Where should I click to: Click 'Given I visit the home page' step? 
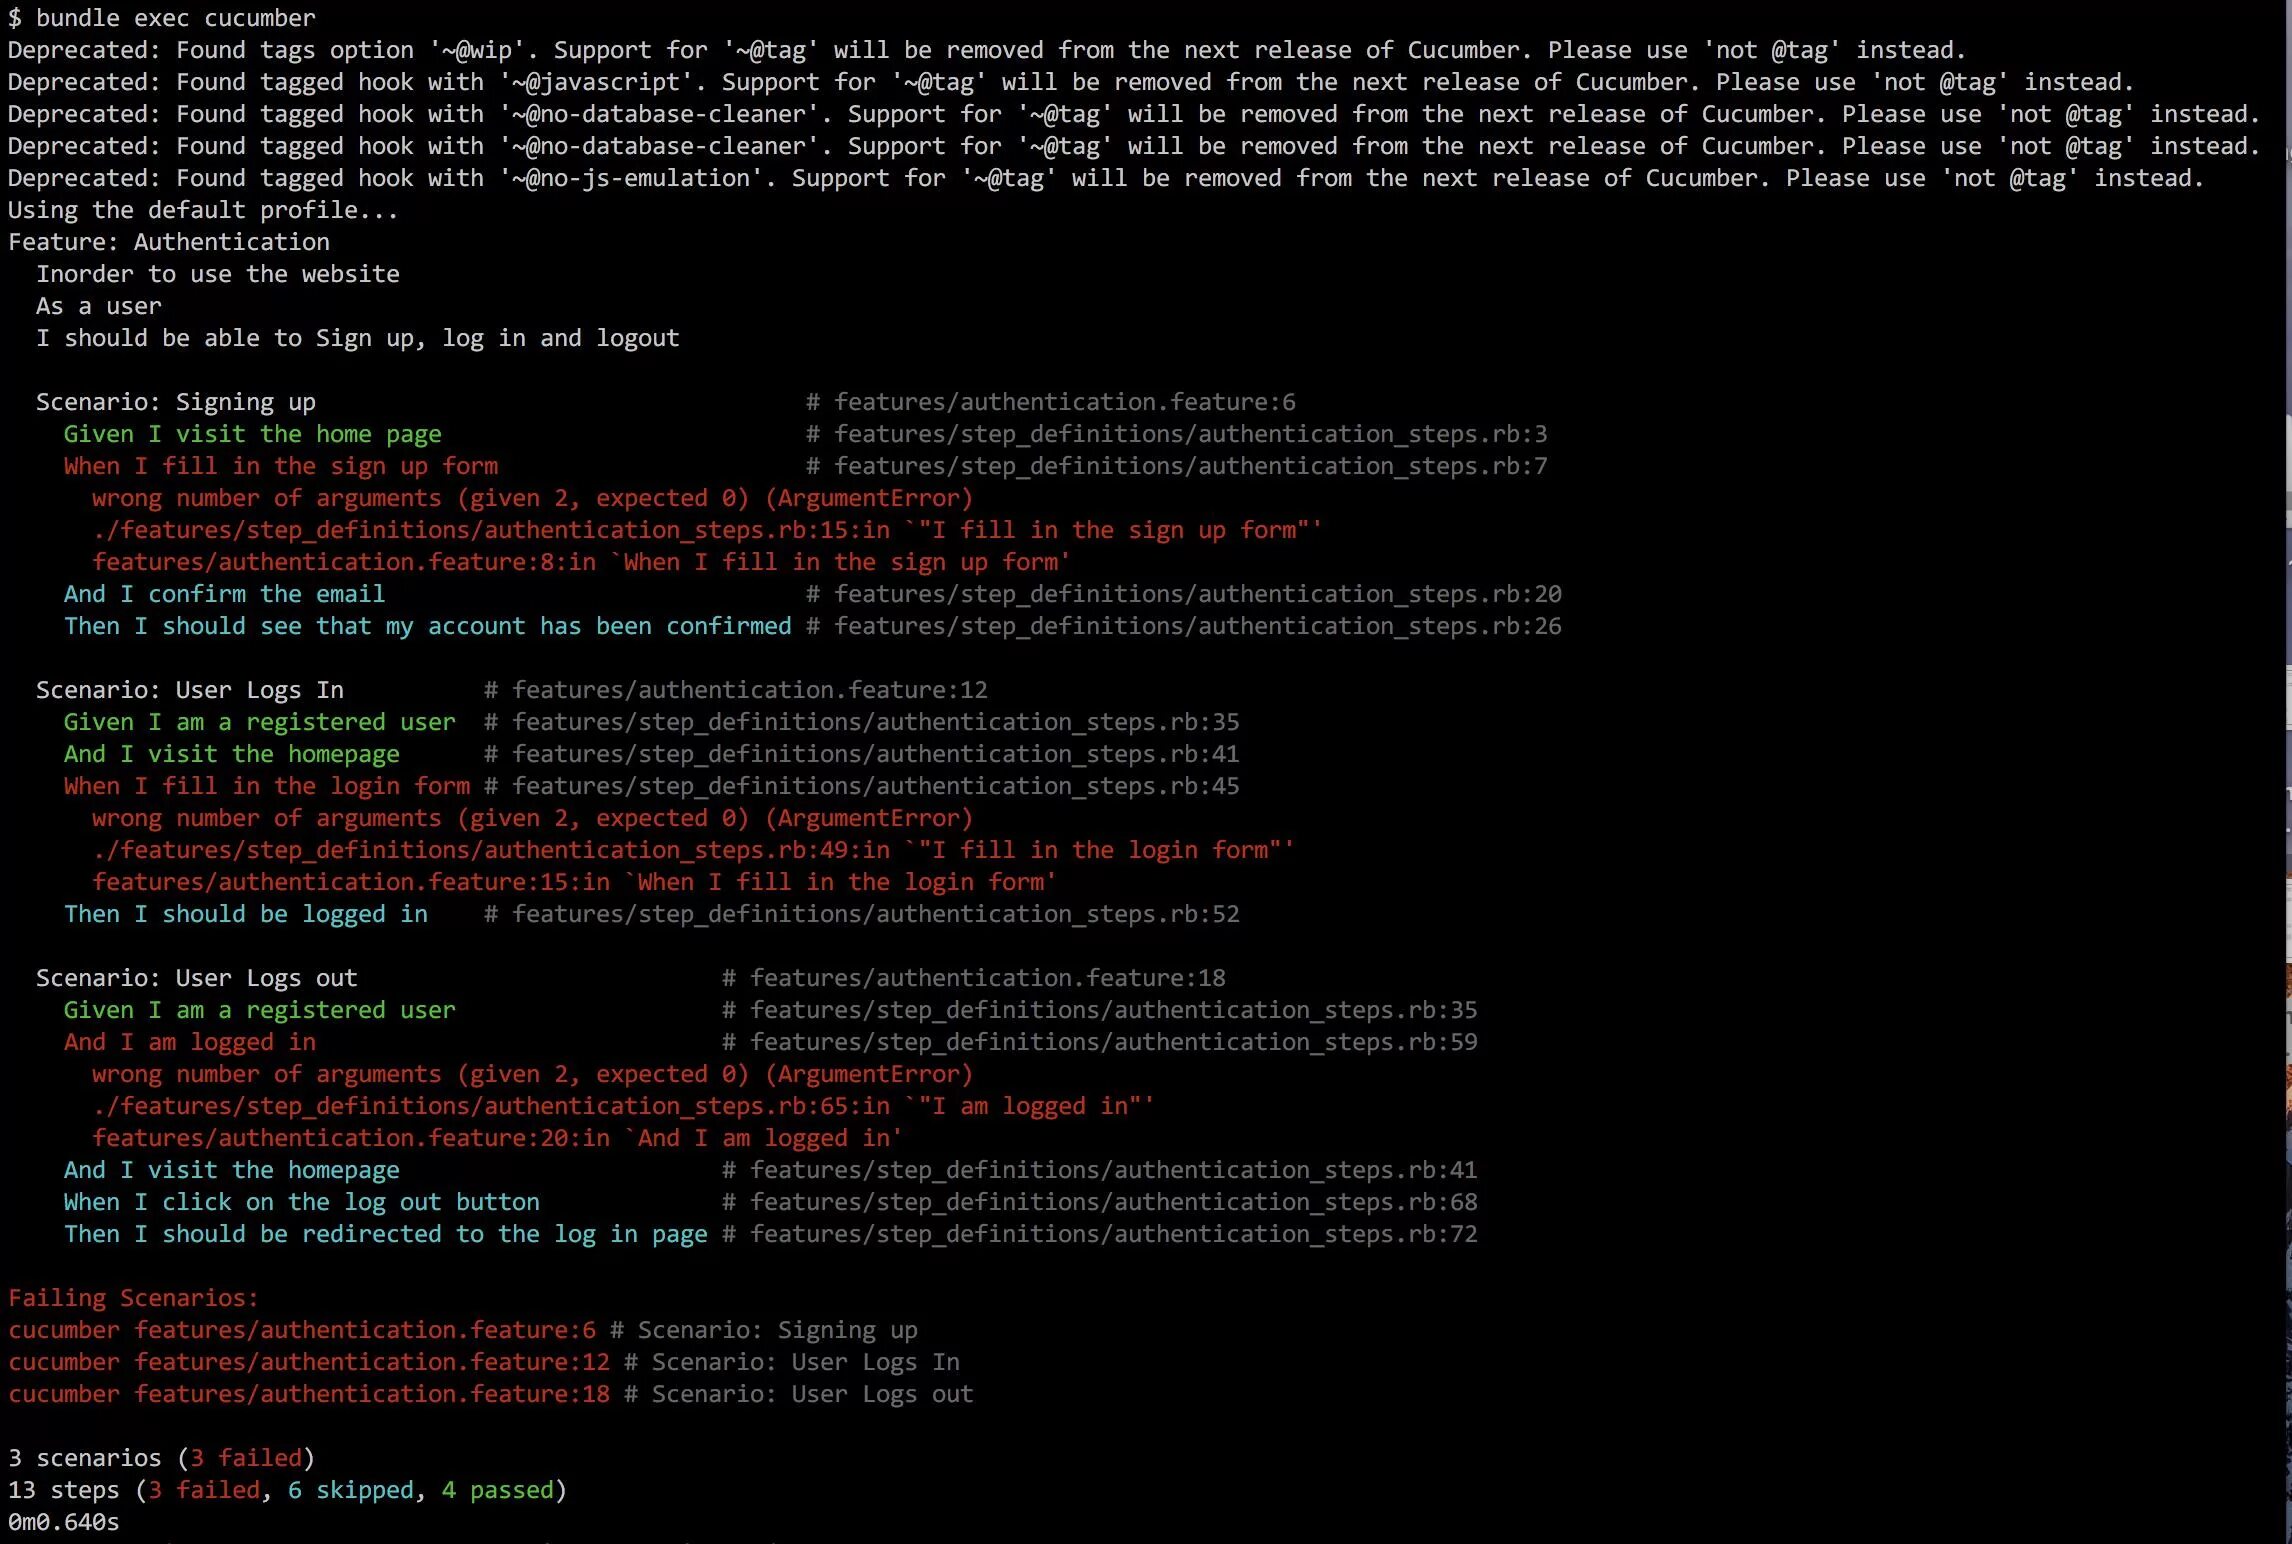coord(252,434)
